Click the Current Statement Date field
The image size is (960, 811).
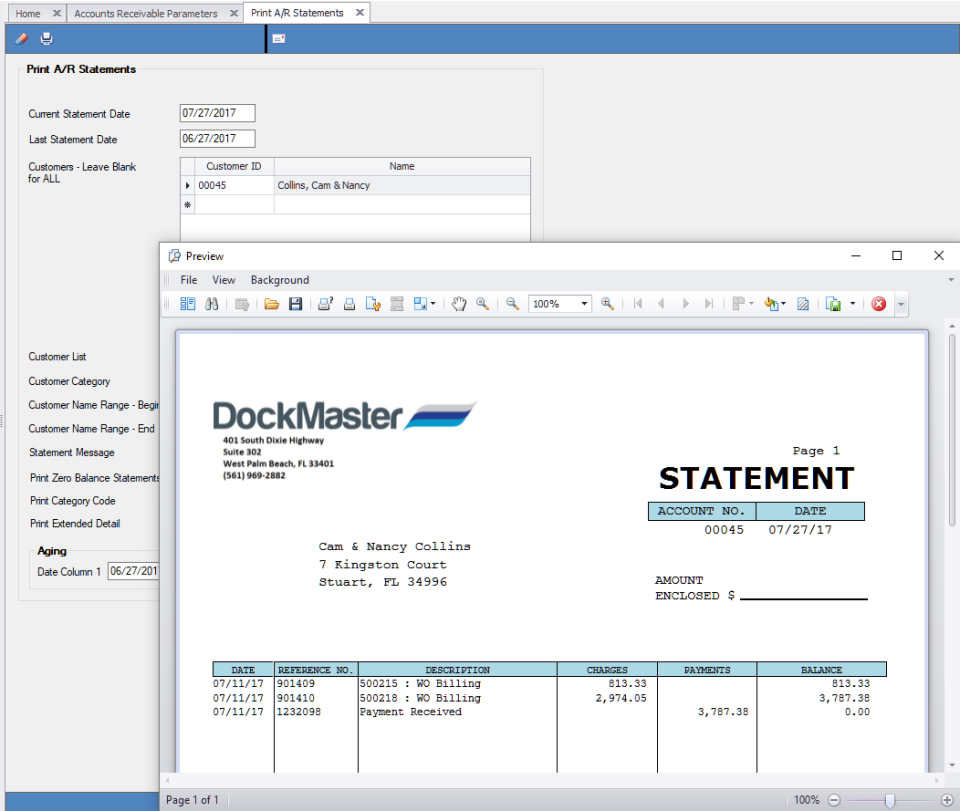pos(216,113)
